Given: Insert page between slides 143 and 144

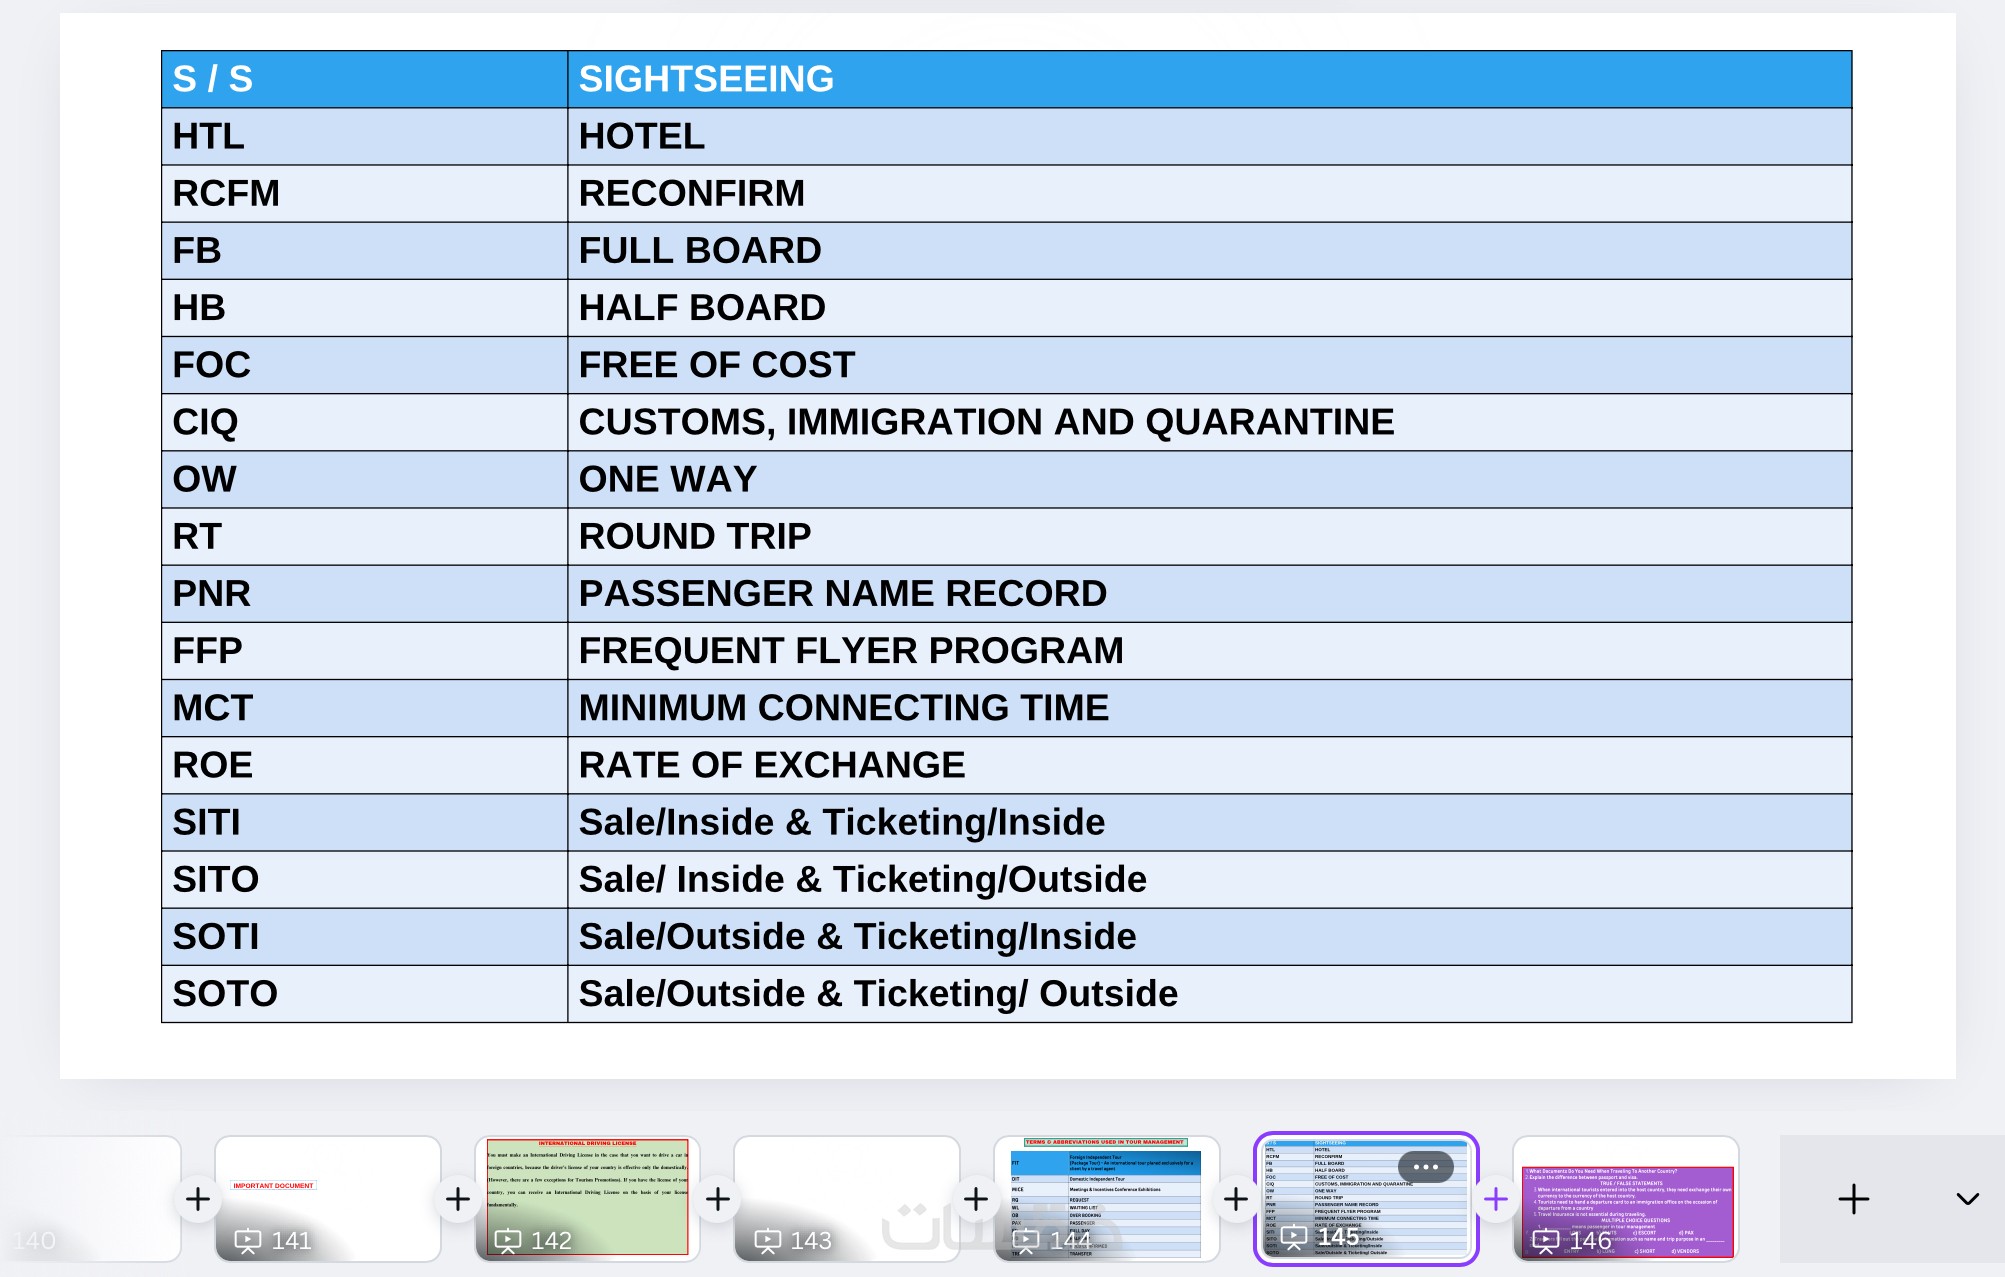Looking at the screenshot, I should coord(976,1199).
